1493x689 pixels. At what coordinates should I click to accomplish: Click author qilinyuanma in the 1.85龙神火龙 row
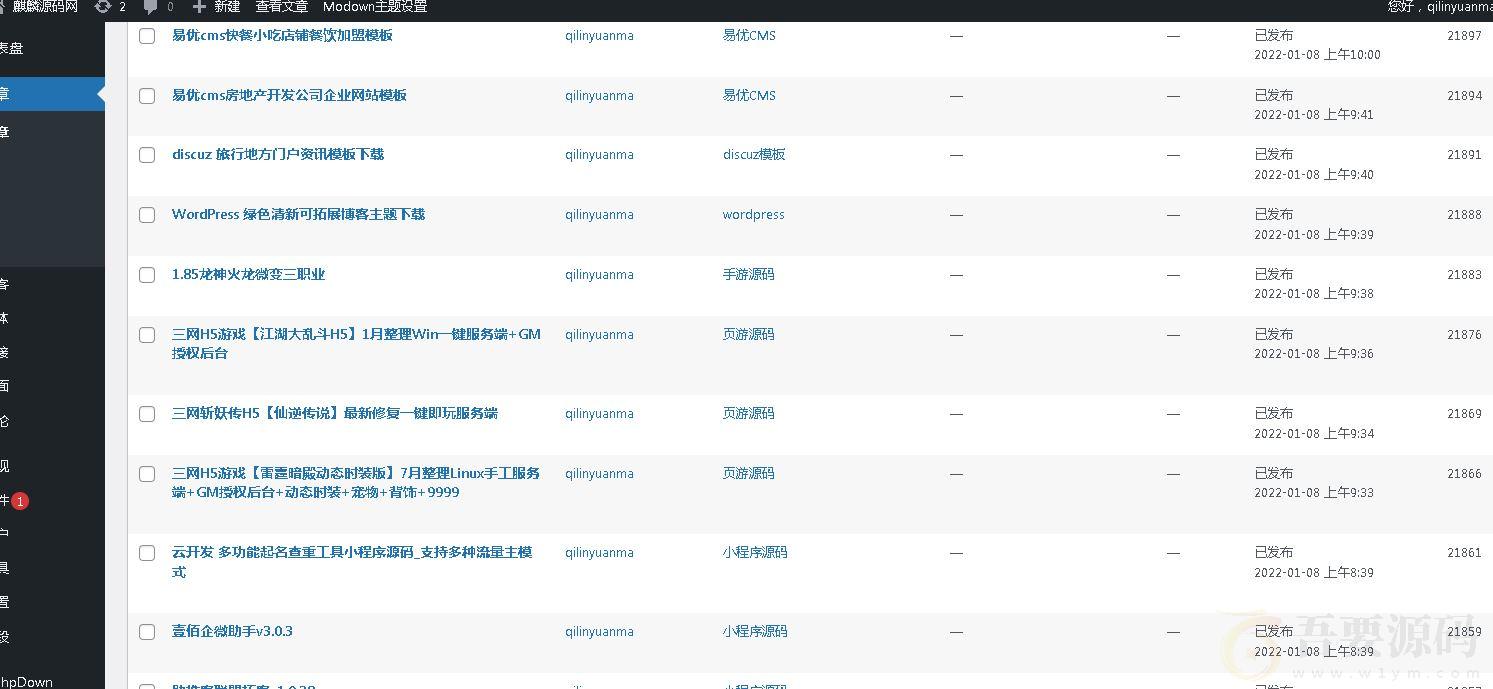599,274
